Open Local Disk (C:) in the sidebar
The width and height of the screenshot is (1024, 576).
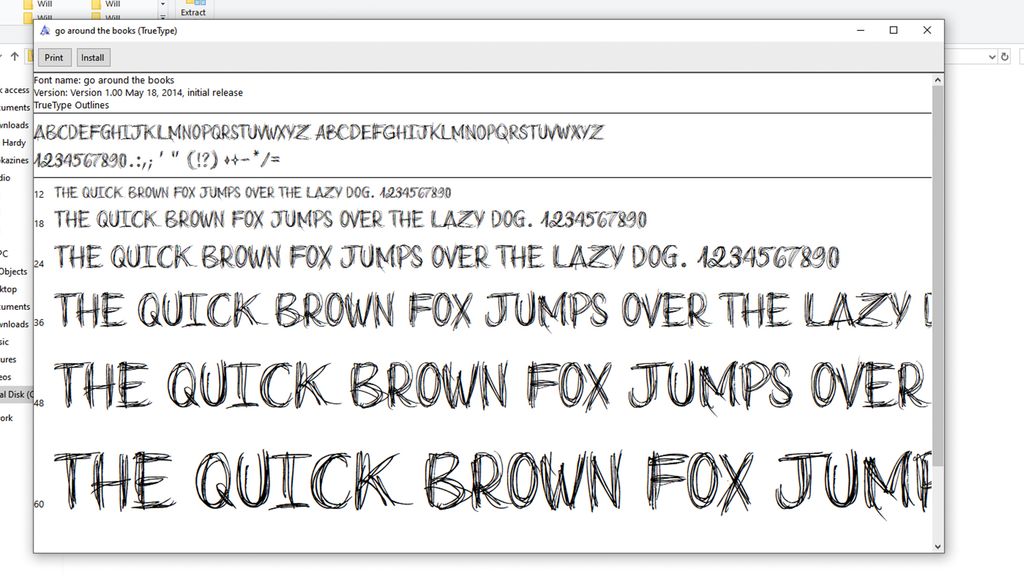click(12, 394)
